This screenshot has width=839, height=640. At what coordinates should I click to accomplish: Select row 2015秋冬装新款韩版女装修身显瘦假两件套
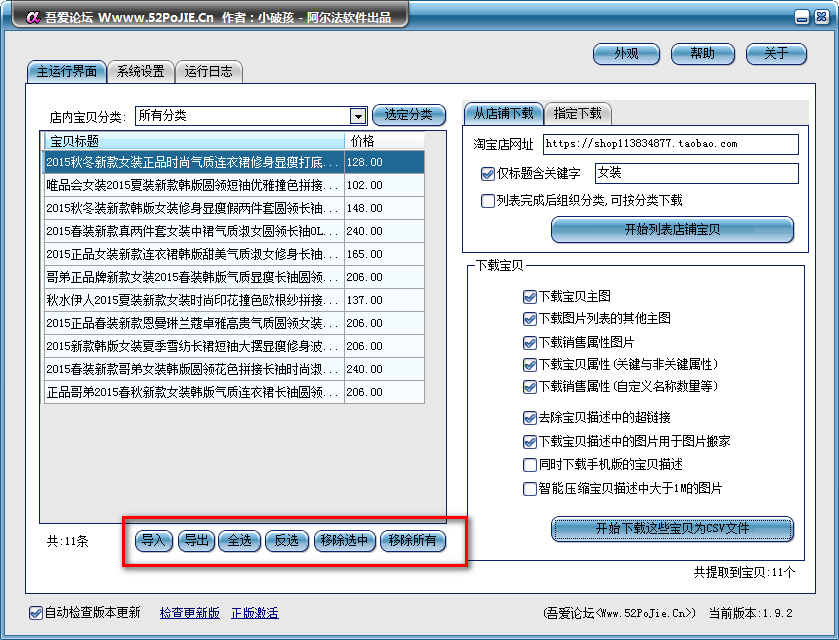pyautogui.click(x=234, y=208)
